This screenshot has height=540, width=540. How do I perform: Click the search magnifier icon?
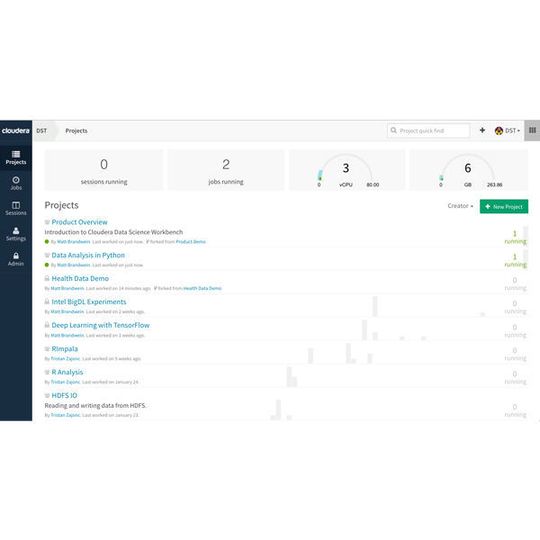point(394,131)
